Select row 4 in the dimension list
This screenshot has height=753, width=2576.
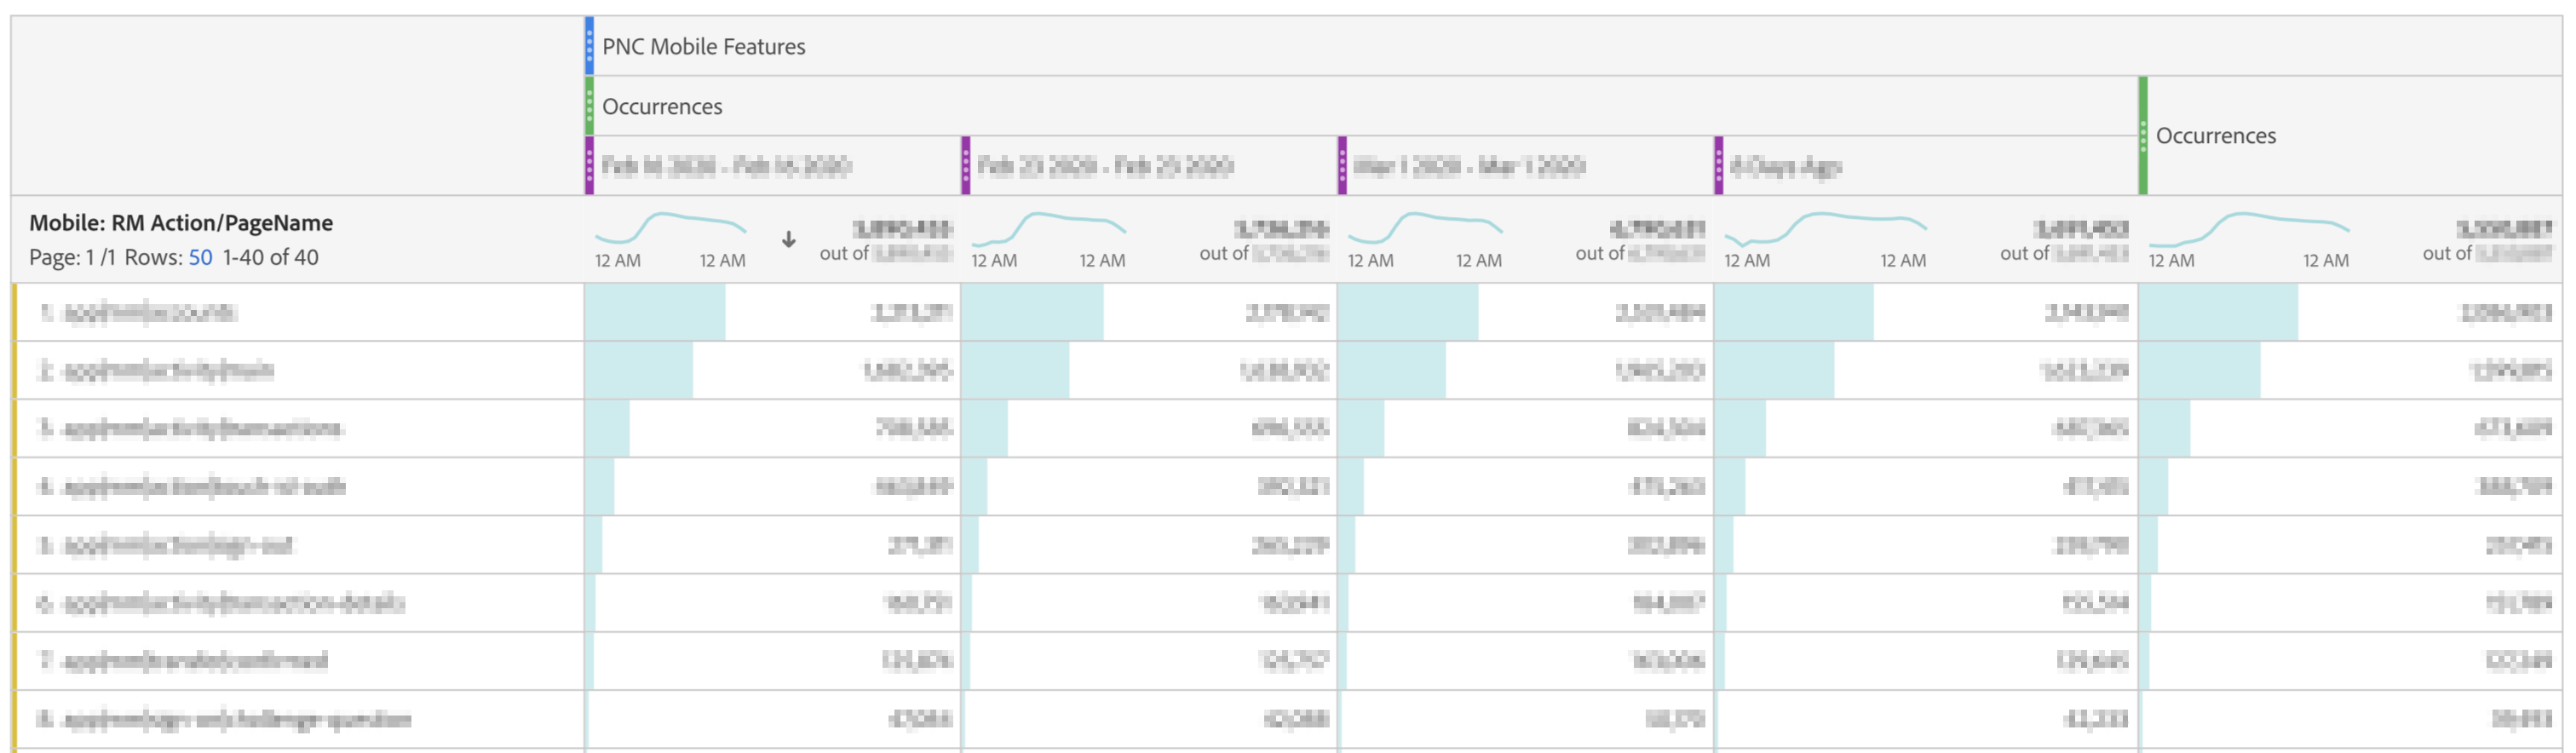[298, 486]
